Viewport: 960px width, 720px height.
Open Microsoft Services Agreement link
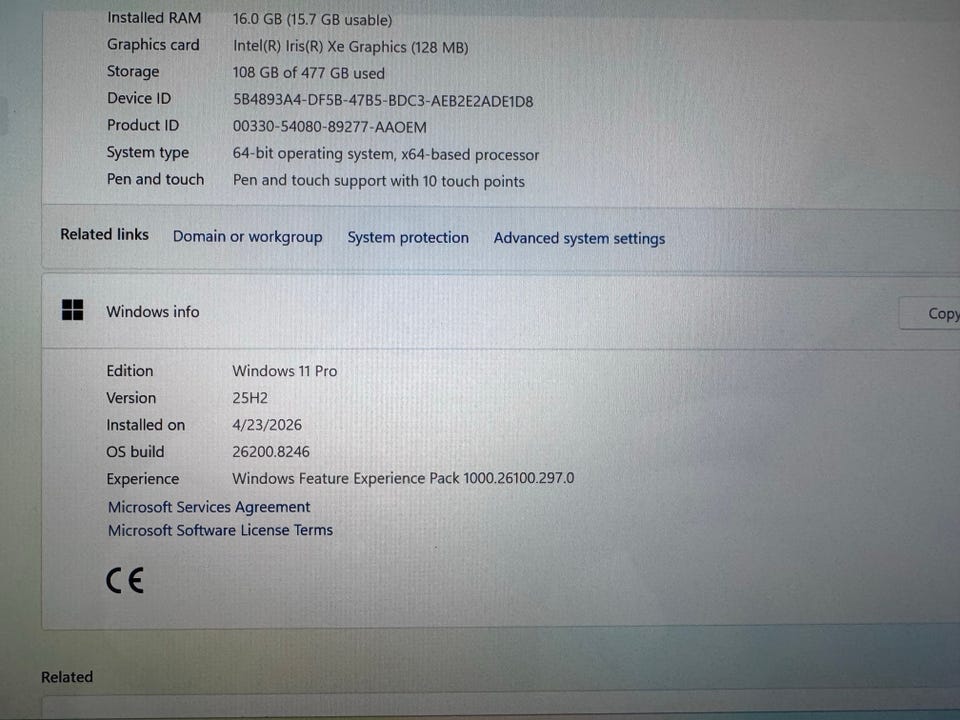coord(209,507)
